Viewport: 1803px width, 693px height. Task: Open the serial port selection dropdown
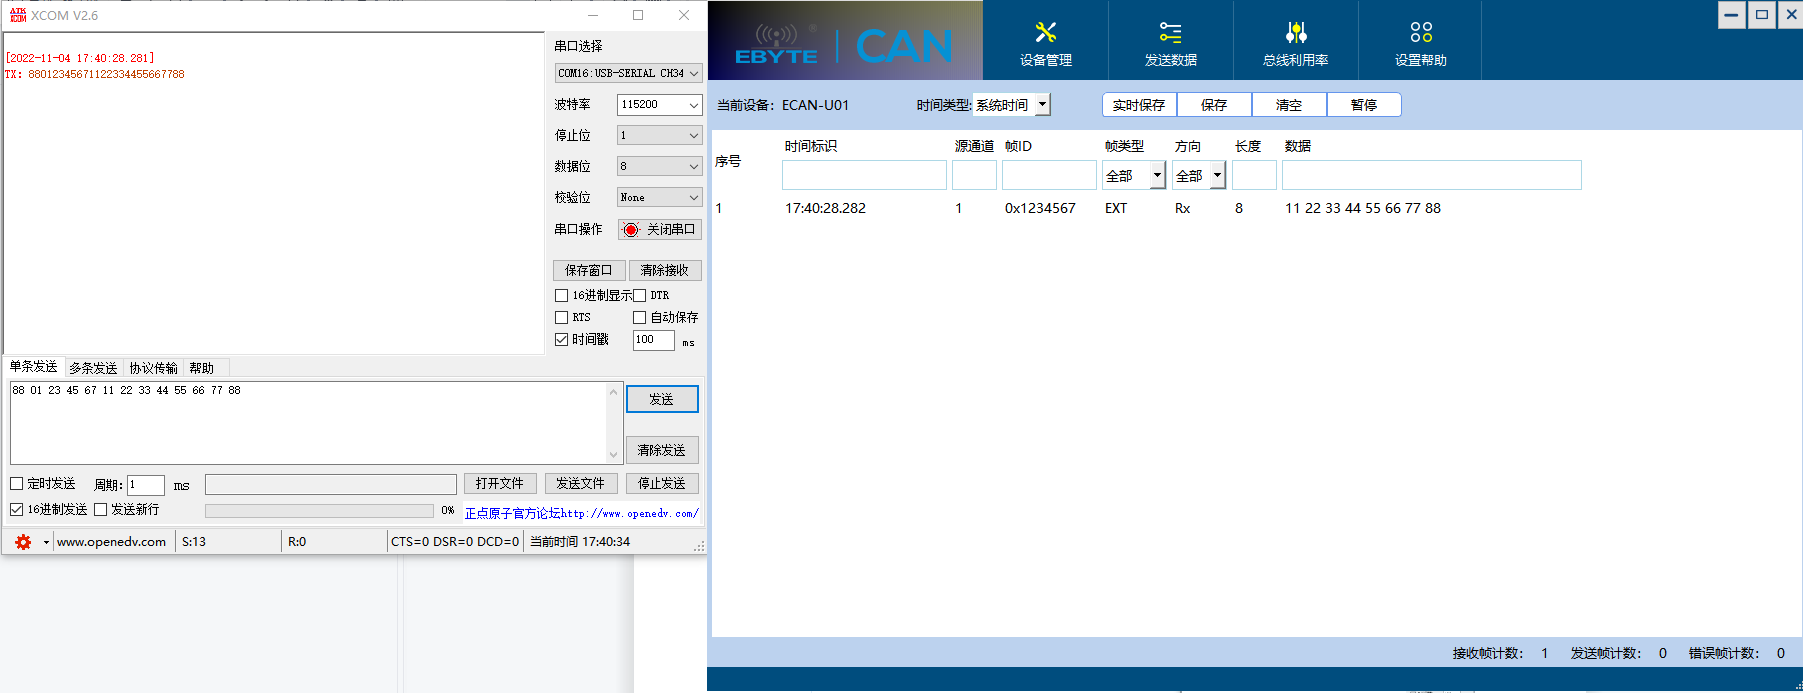pyautogui.click(x=629, y=73)
